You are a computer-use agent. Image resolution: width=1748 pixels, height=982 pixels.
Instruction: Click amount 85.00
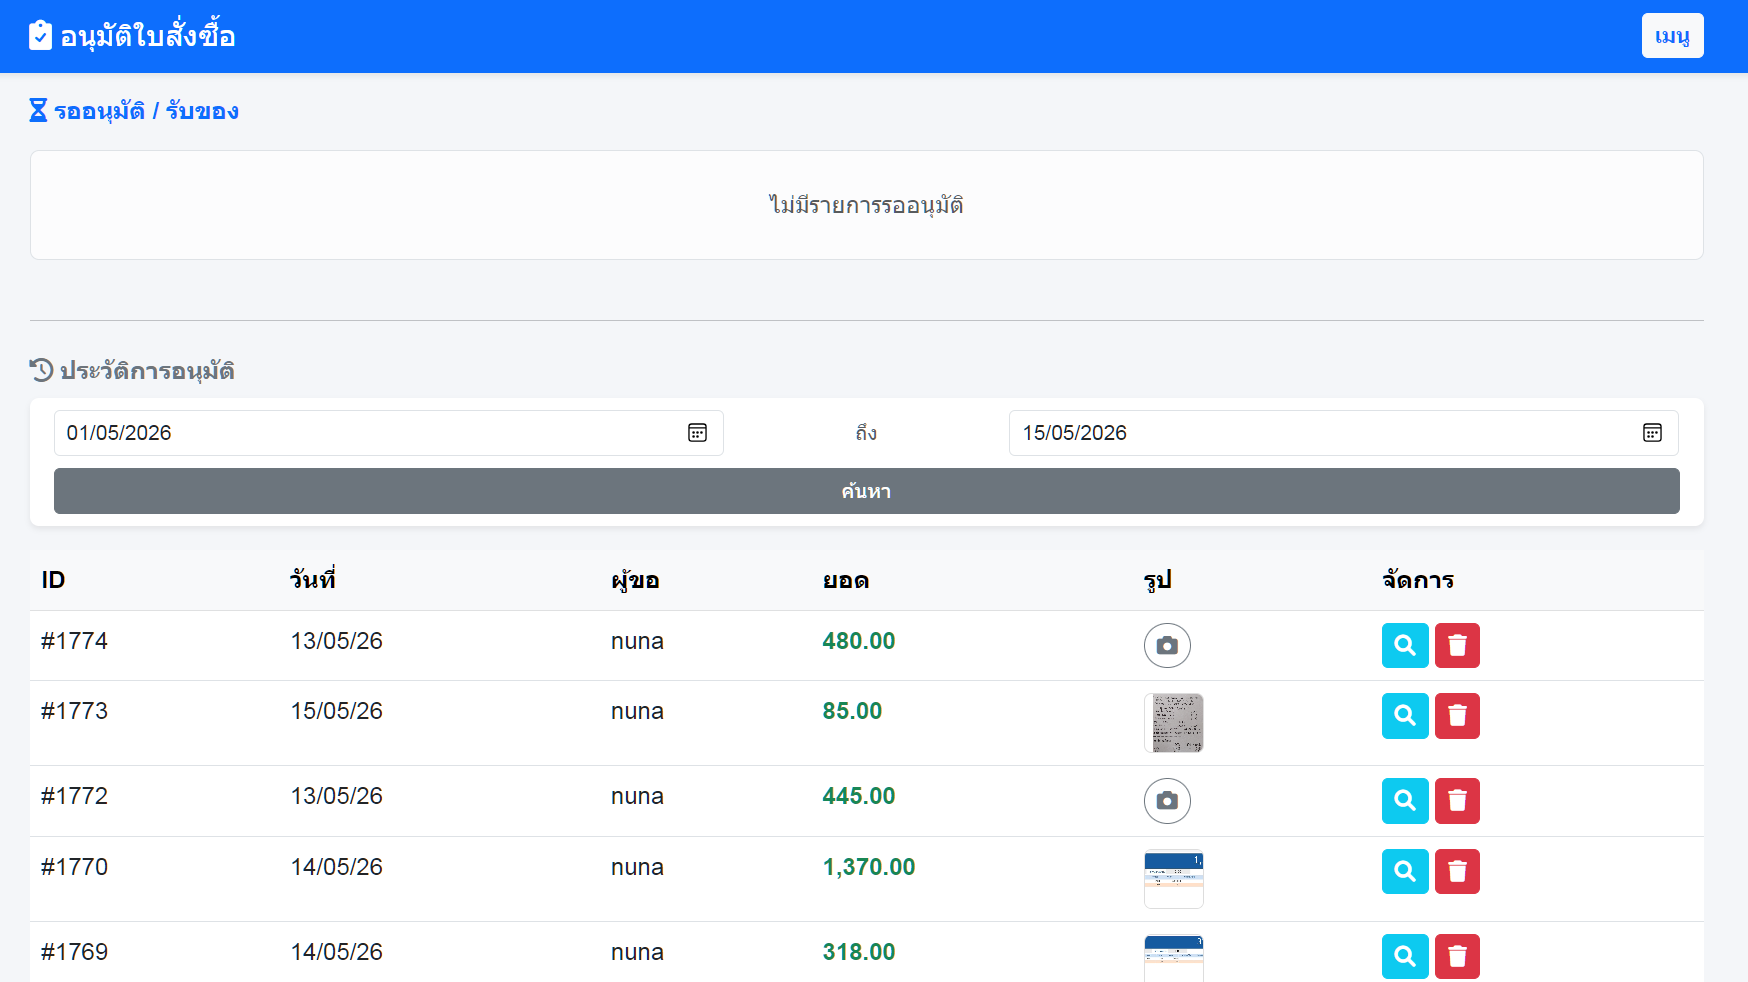[852, 711]
